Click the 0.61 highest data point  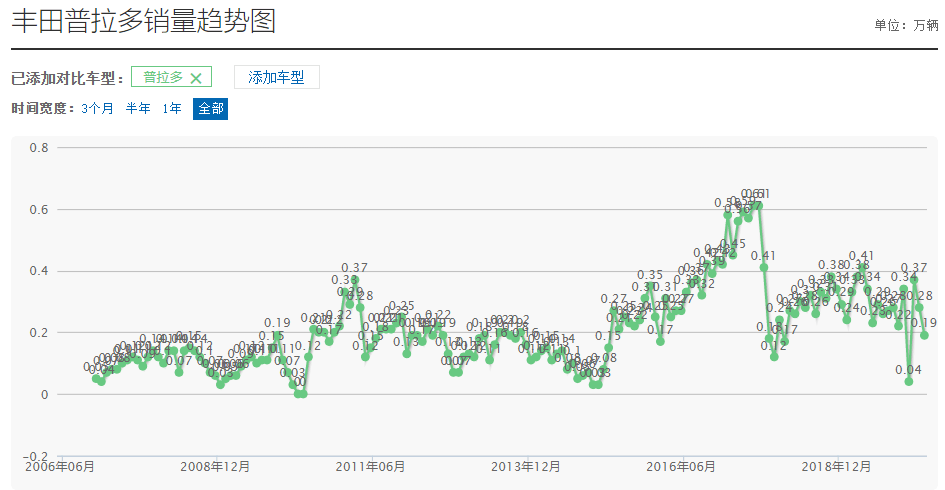759,206
